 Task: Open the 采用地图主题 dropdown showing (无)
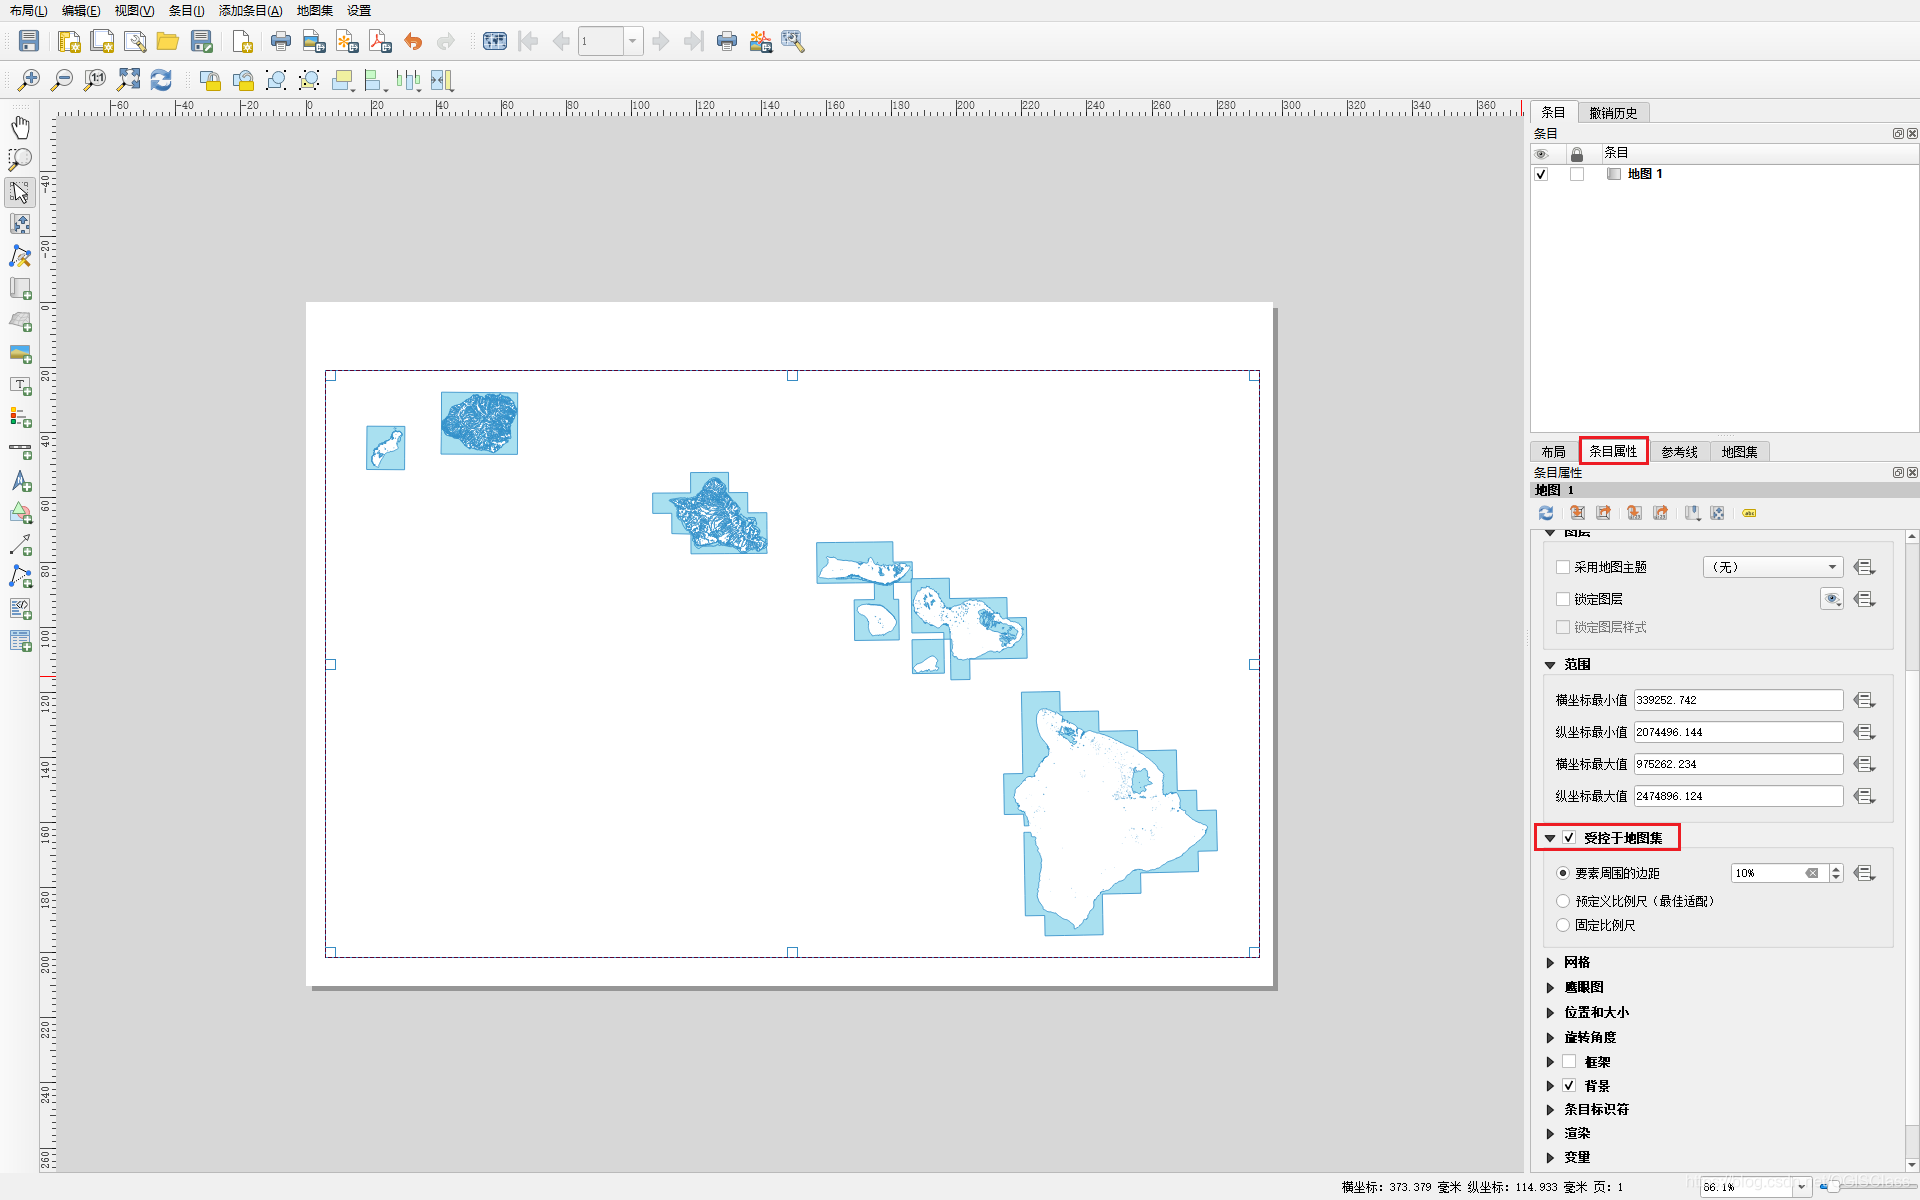[x=1772, y=567]
